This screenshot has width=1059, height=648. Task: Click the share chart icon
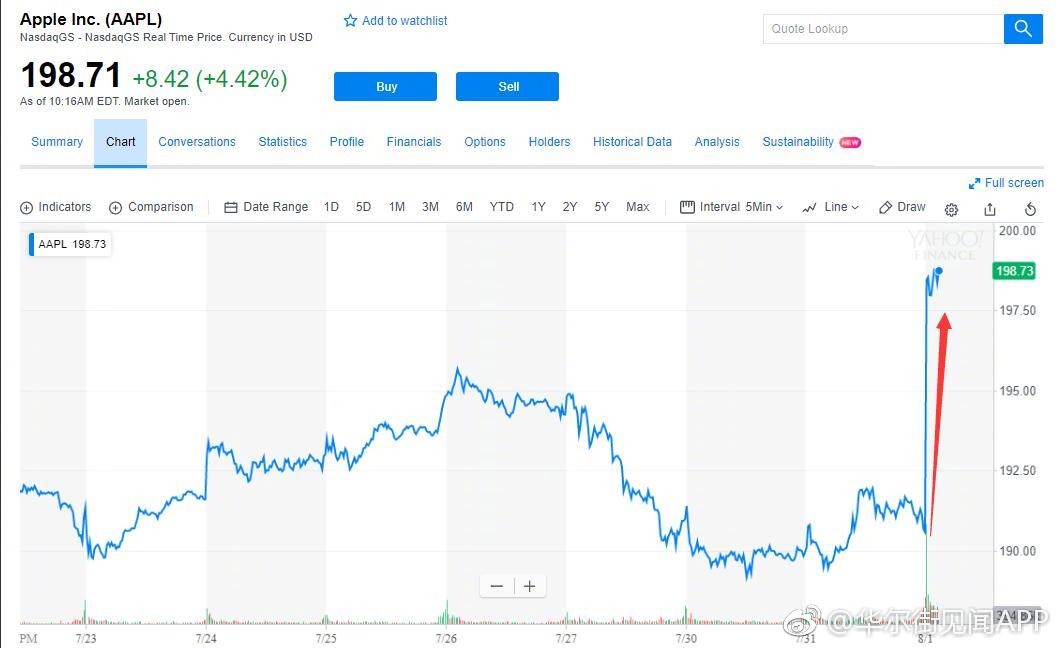click(990, 209)
